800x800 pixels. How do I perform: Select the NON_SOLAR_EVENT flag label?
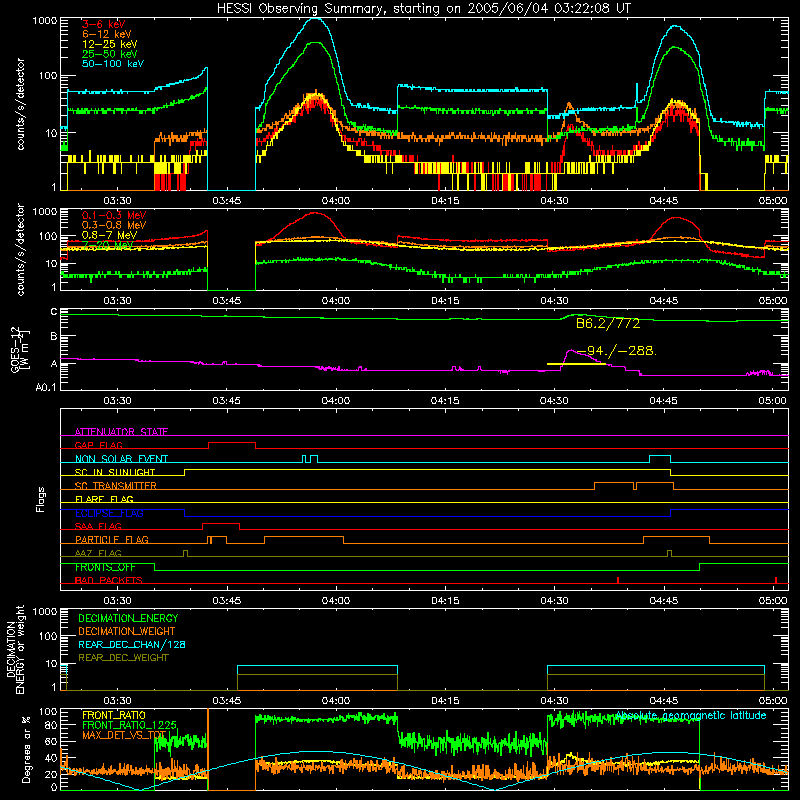tap(121, 459)
